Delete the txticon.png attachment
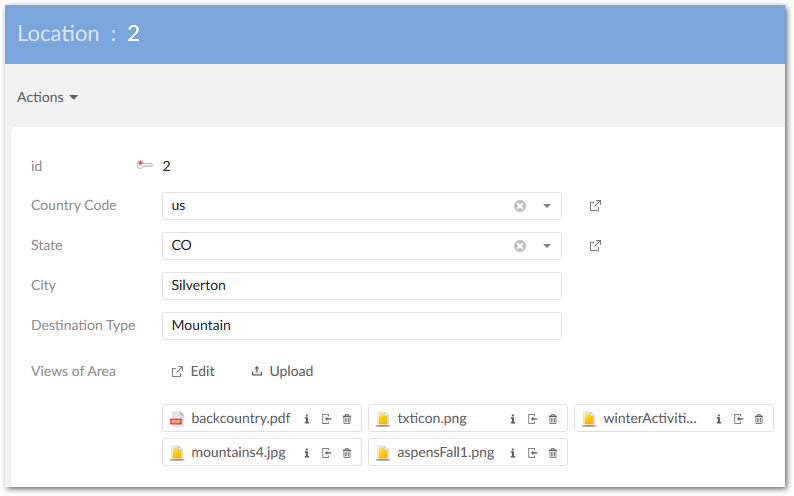This screenshot has height=496, width=794. click(553, 419)
